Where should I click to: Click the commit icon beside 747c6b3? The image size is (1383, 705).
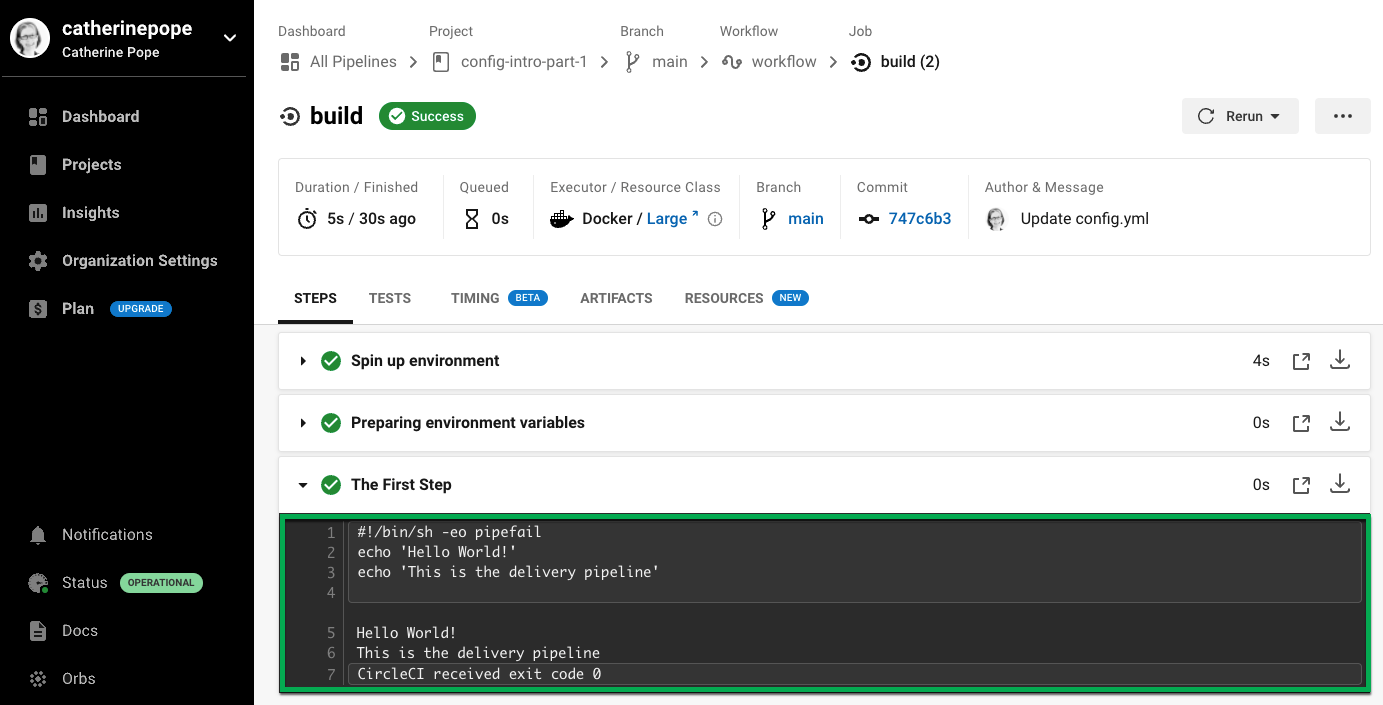click(869, 219)
